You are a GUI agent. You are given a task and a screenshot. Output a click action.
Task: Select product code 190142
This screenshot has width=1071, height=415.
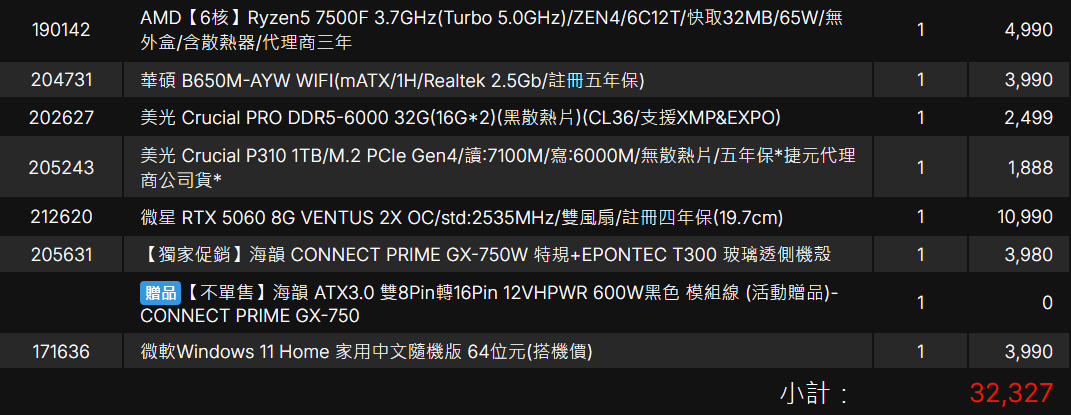coord(61,30)
